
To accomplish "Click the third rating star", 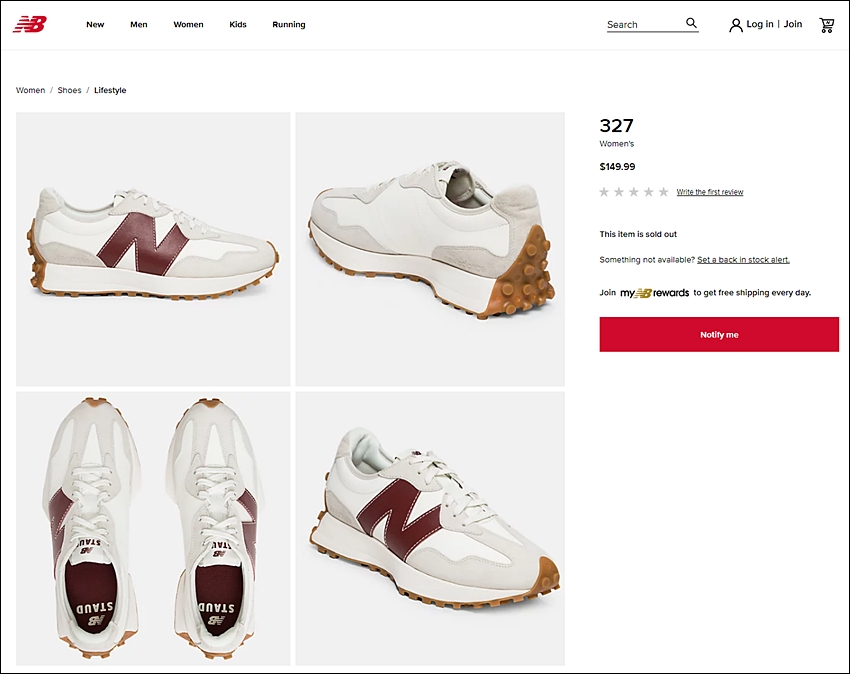I will tap(634, 191).
